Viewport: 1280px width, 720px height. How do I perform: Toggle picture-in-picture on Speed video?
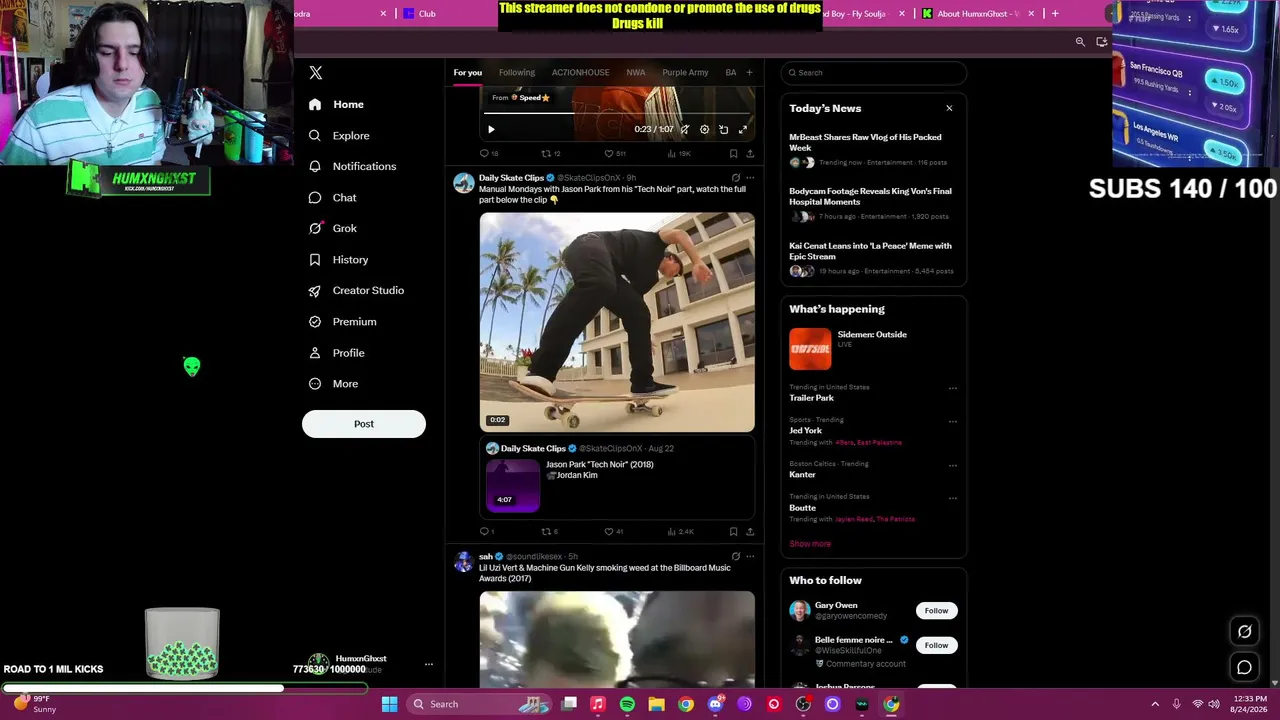pos(724,129)
